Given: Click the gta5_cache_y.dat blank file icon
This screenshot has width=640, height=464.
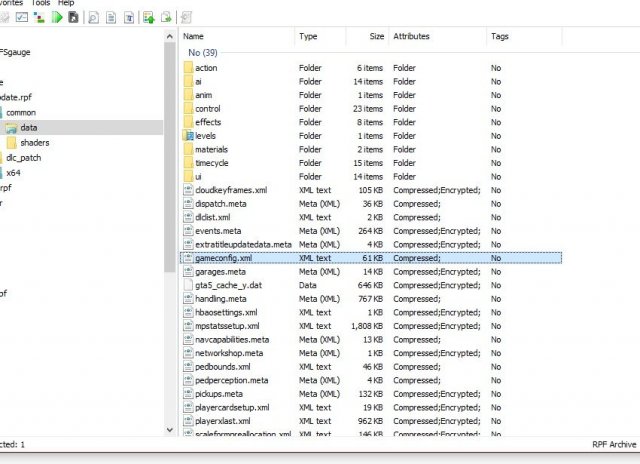Looking at the screenshot, I should [188, 285].
